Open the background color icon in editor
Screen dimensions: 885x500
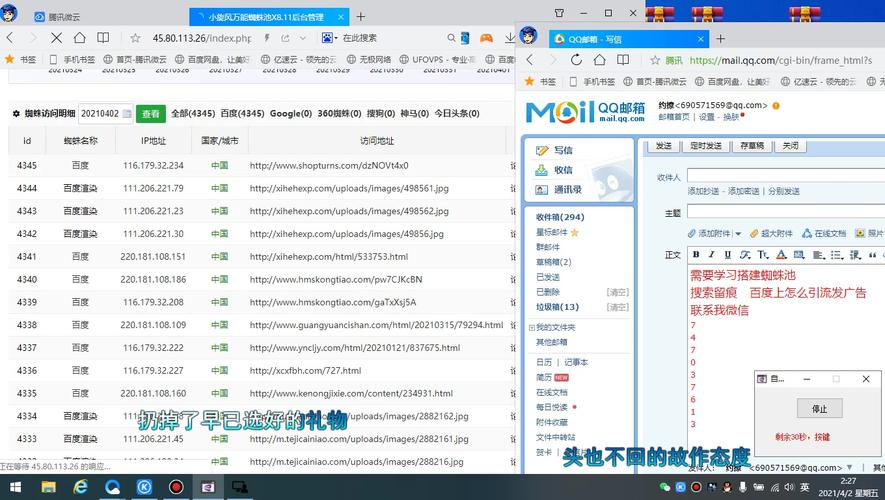(799, 255)
